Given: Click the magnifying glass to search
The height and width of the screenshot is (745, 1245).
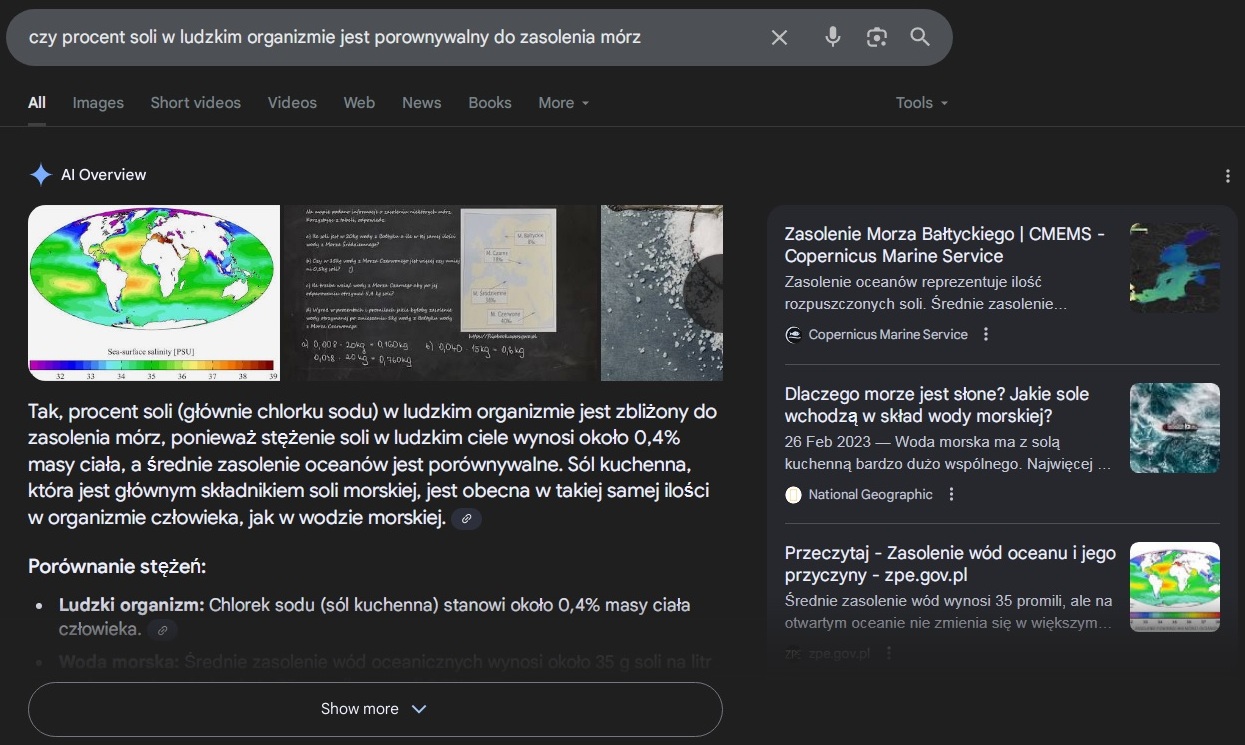Looking at the screenshot, I should tap(919, 37).
